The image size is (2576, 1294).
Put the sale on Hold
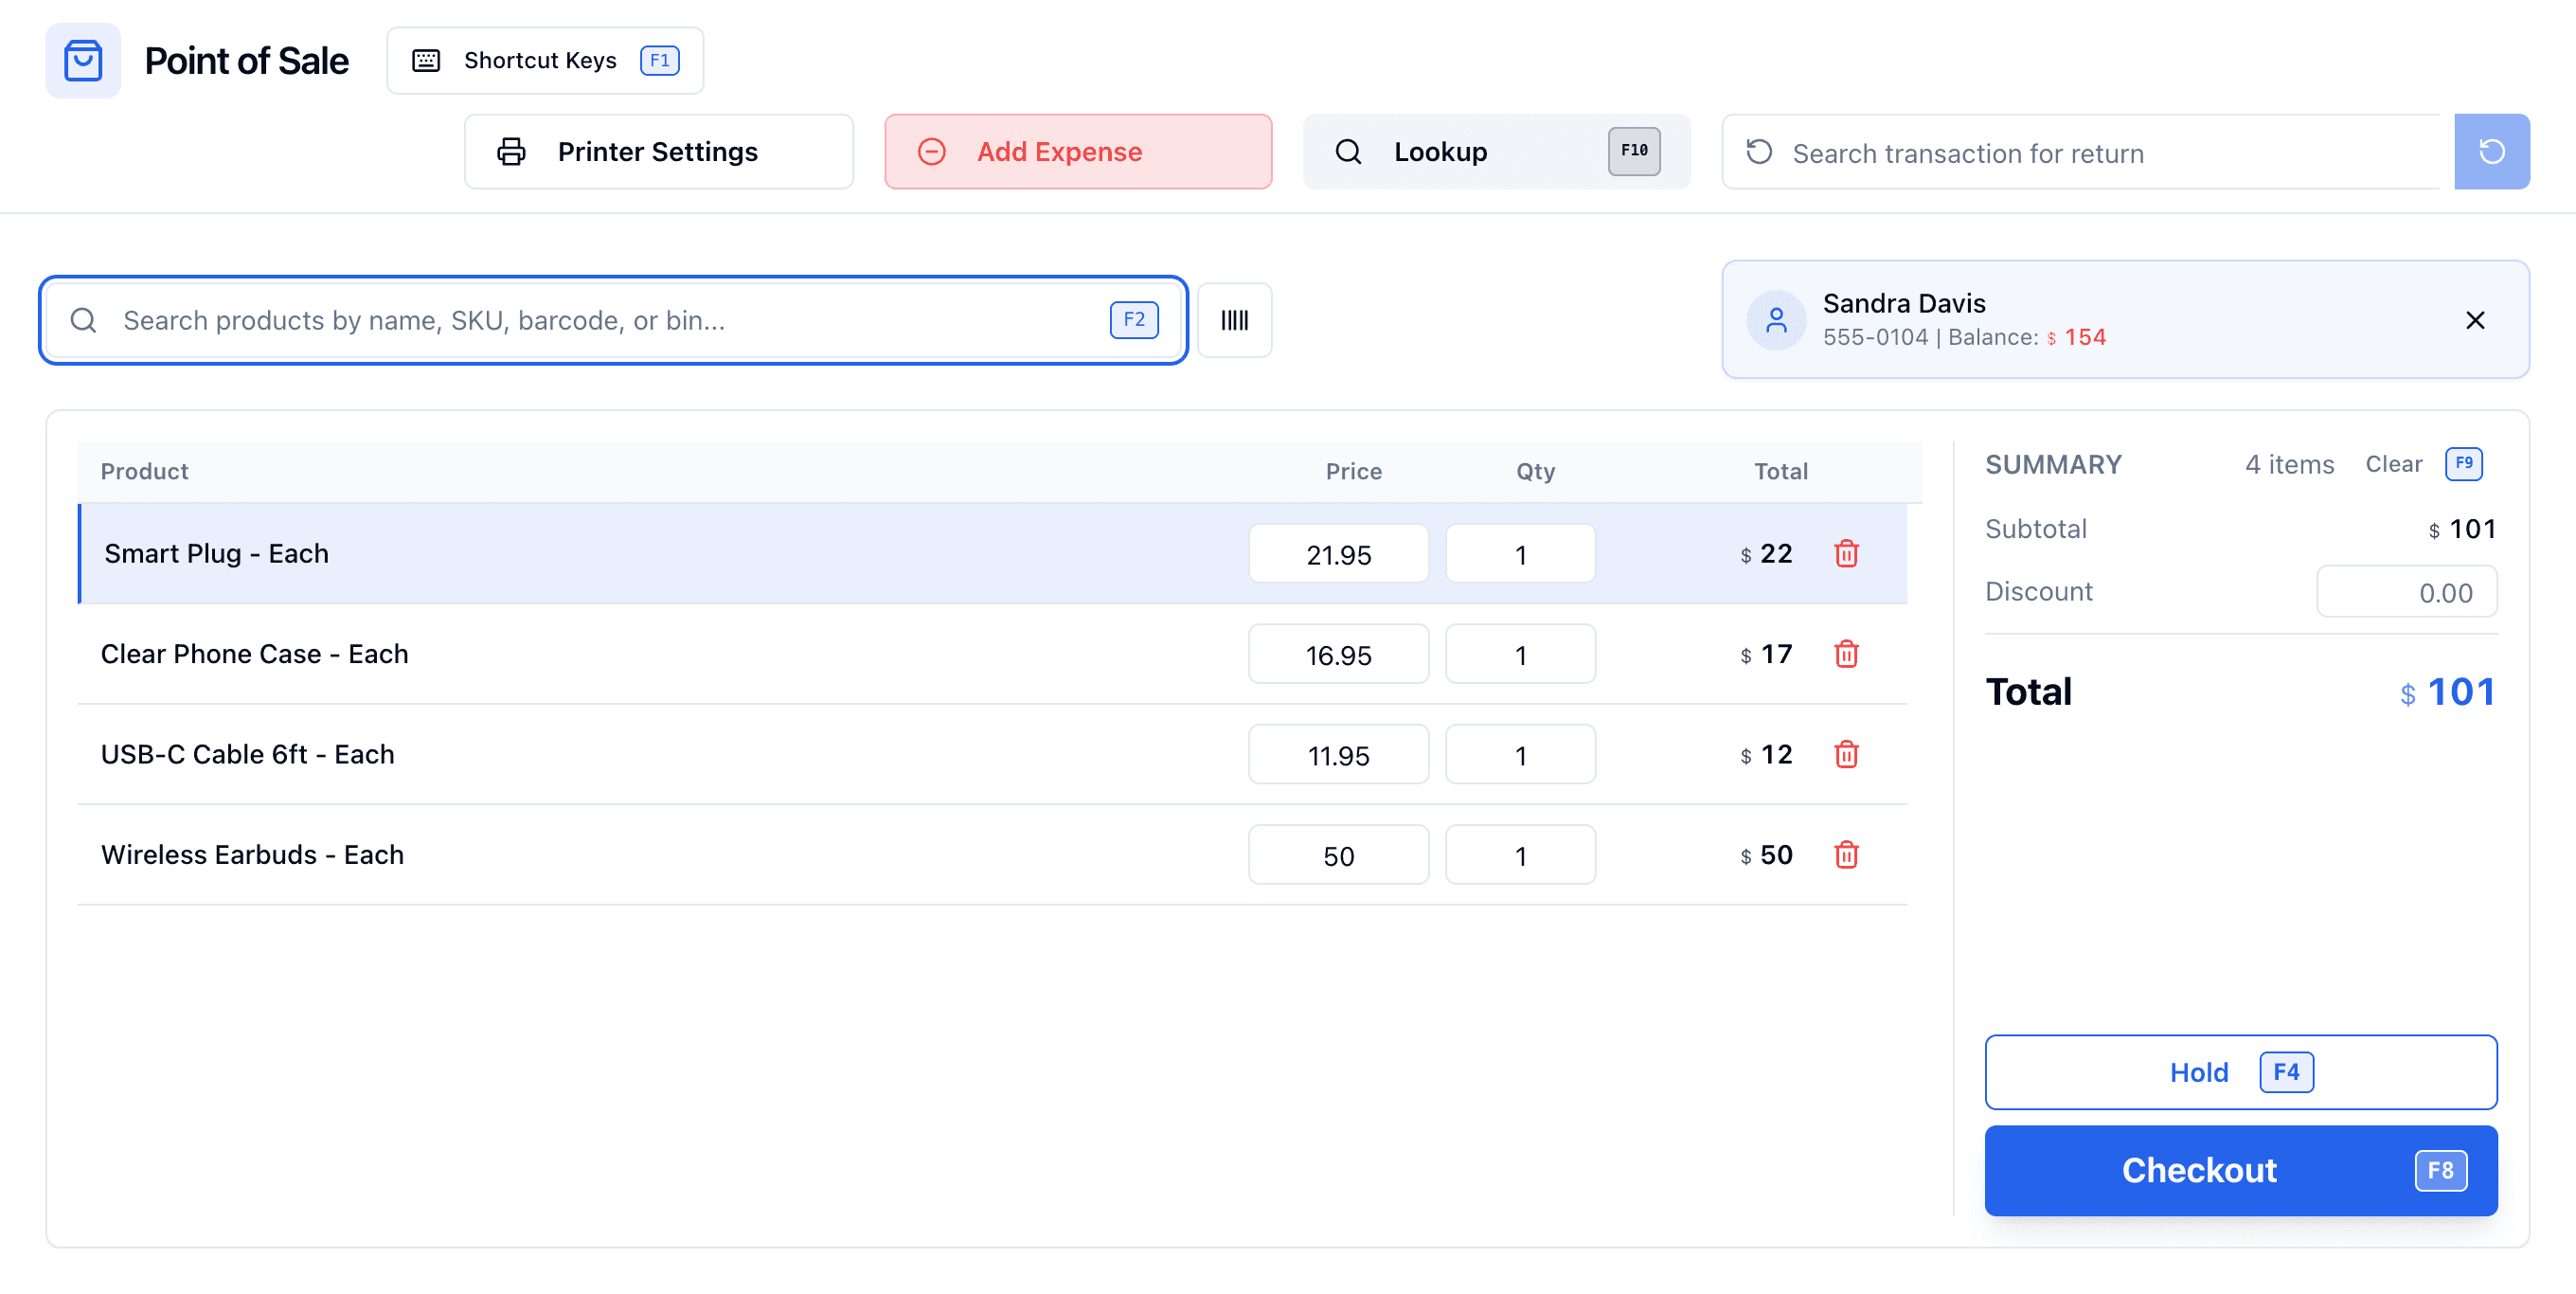click(x=2240, y=1072)
